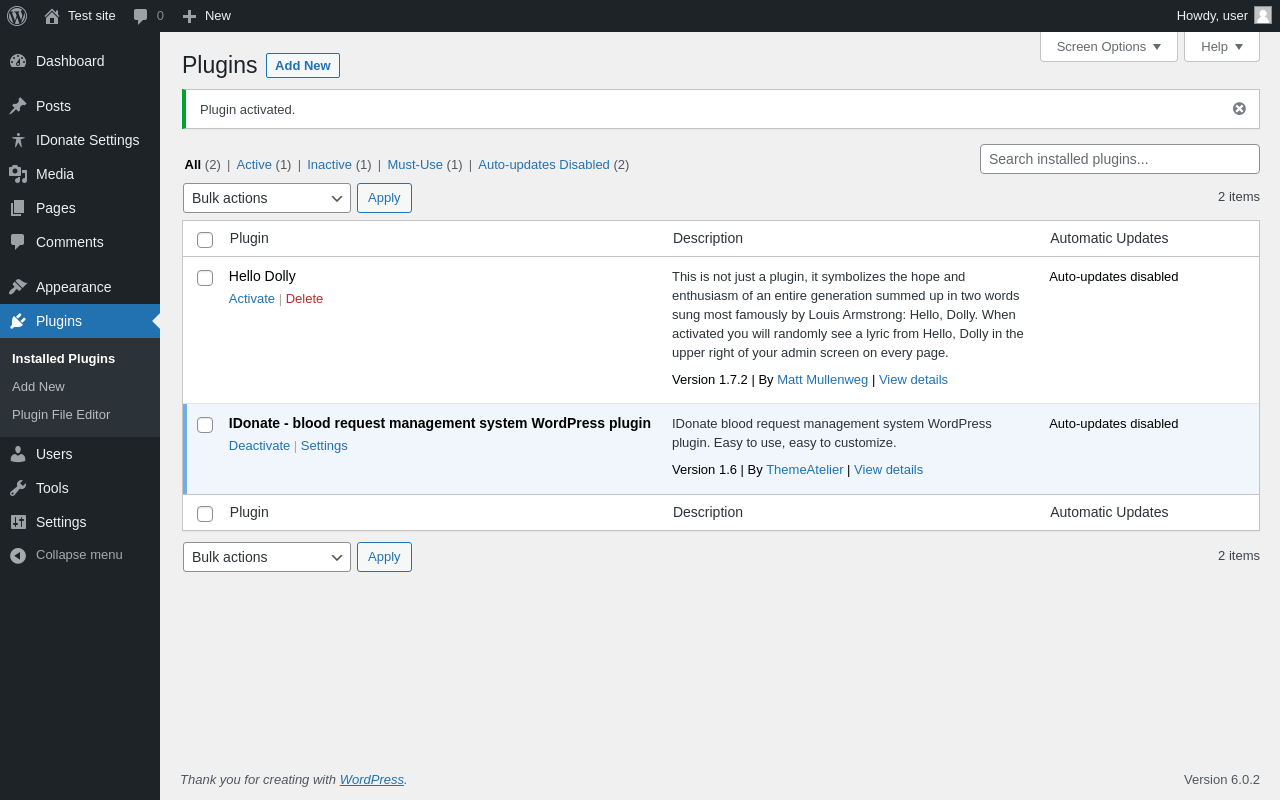This screenshot has width=1280, height=800.
Task: Deactivate the IDonate plugin
Action: pos(259,446)
